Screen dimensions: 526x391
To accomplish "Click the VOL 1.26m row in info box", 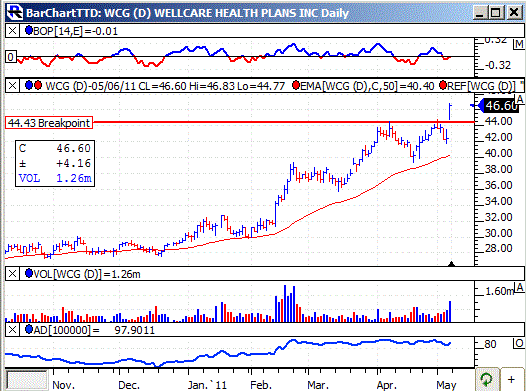I will [55, 178].
